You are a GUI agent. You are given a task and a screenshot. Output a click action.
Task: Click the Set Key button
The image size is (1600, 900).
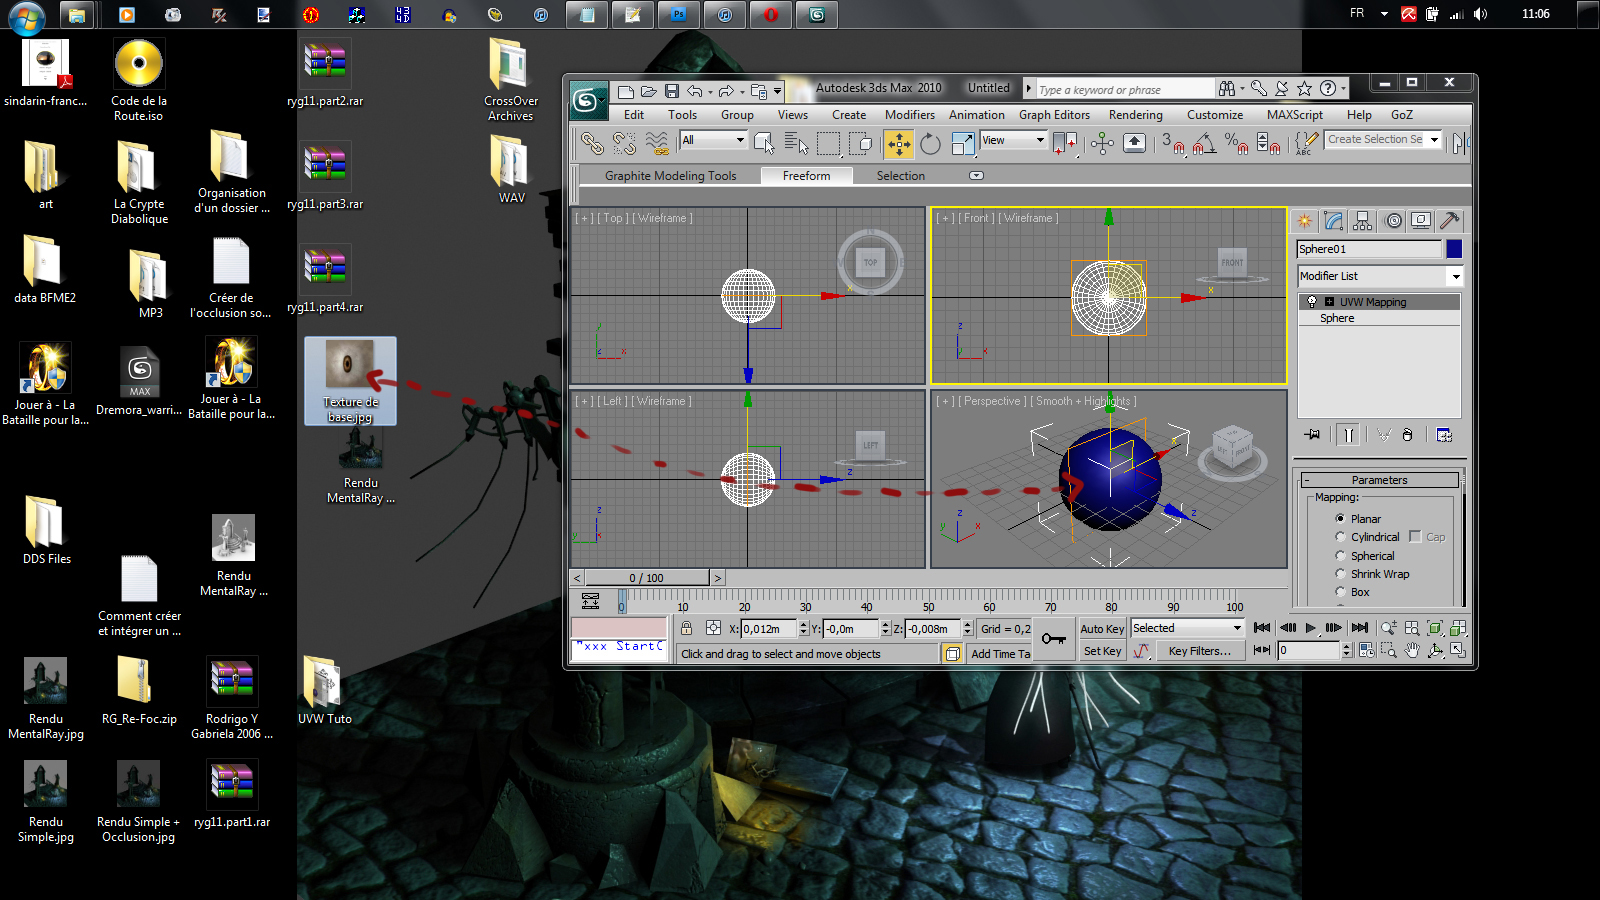(x=1102, y=651)
